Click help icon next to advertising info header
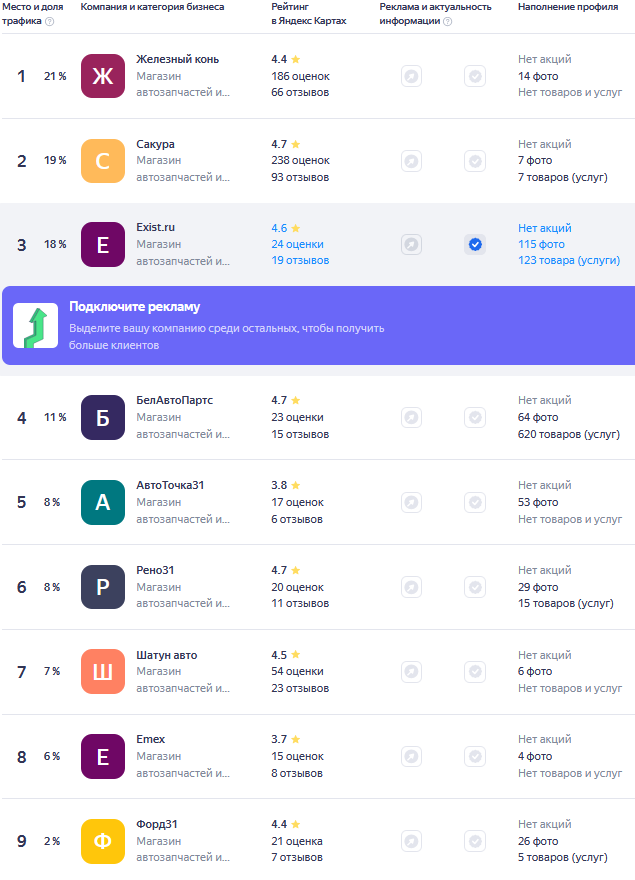 pyautogui.click(x=447, y=21)
